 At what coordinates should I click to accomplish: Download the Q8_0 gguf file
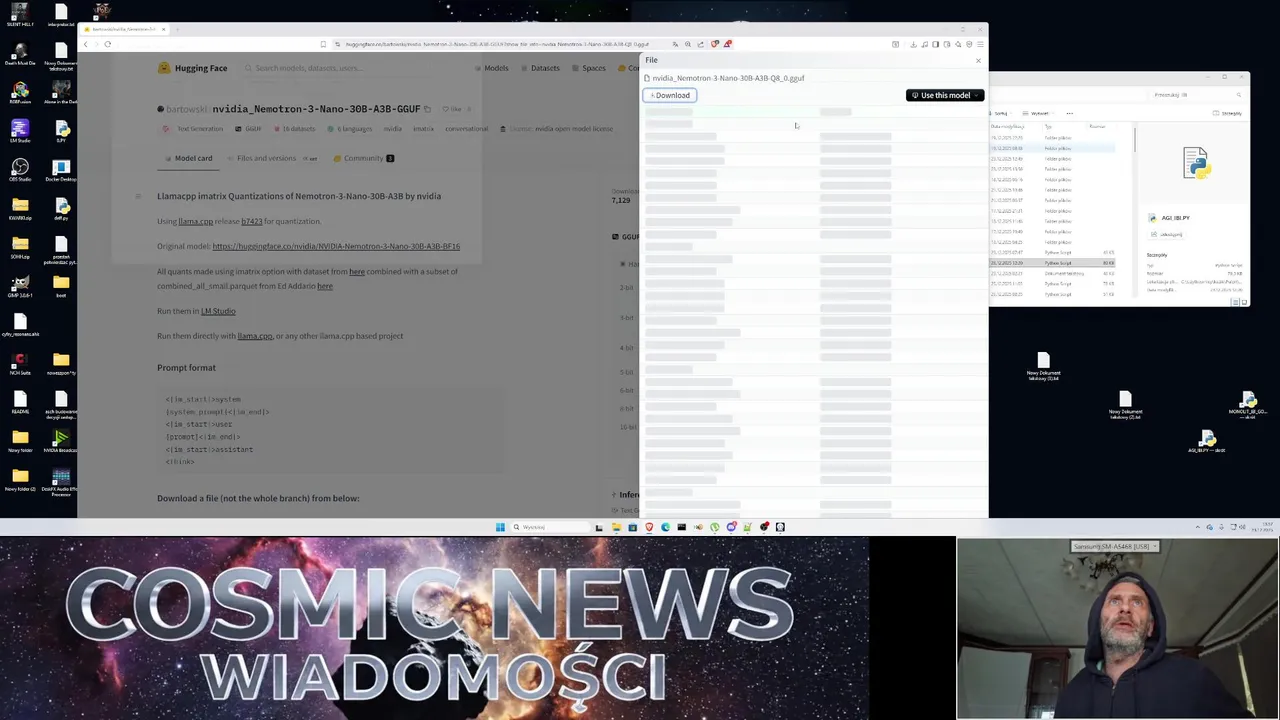[670, 95]
